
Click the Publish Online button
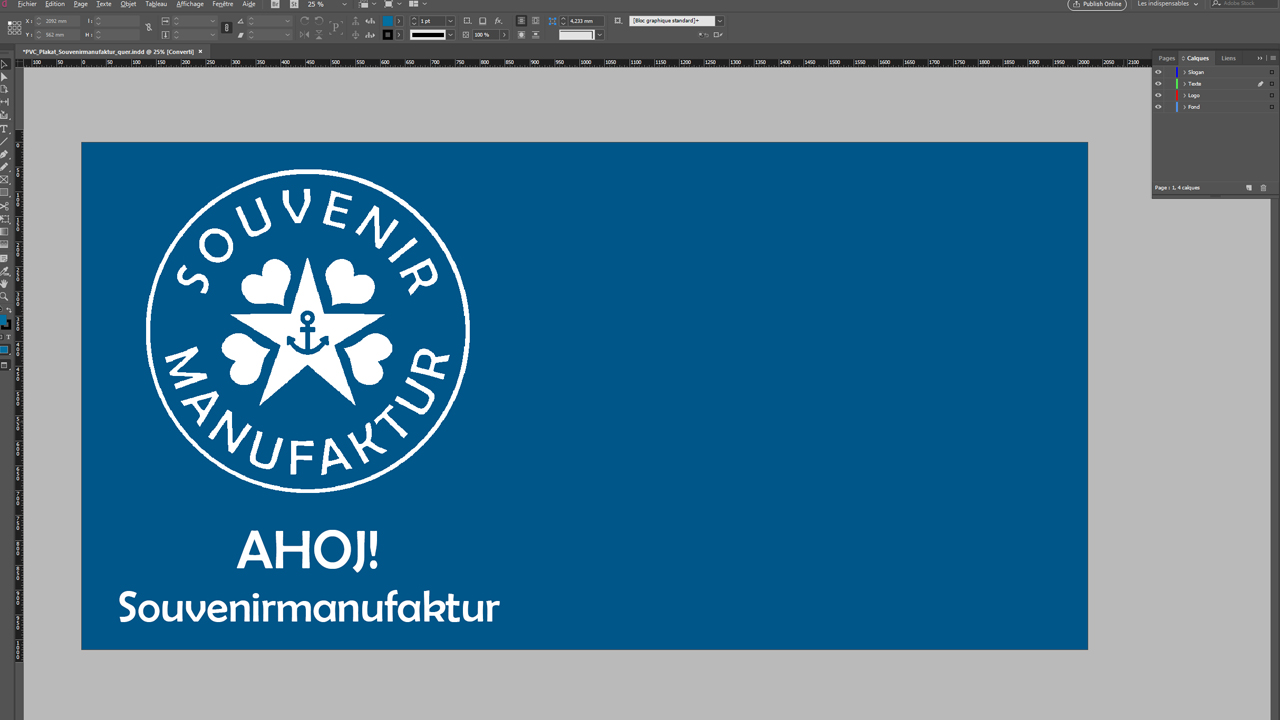pyautogui.click(x=1097, y=4)
